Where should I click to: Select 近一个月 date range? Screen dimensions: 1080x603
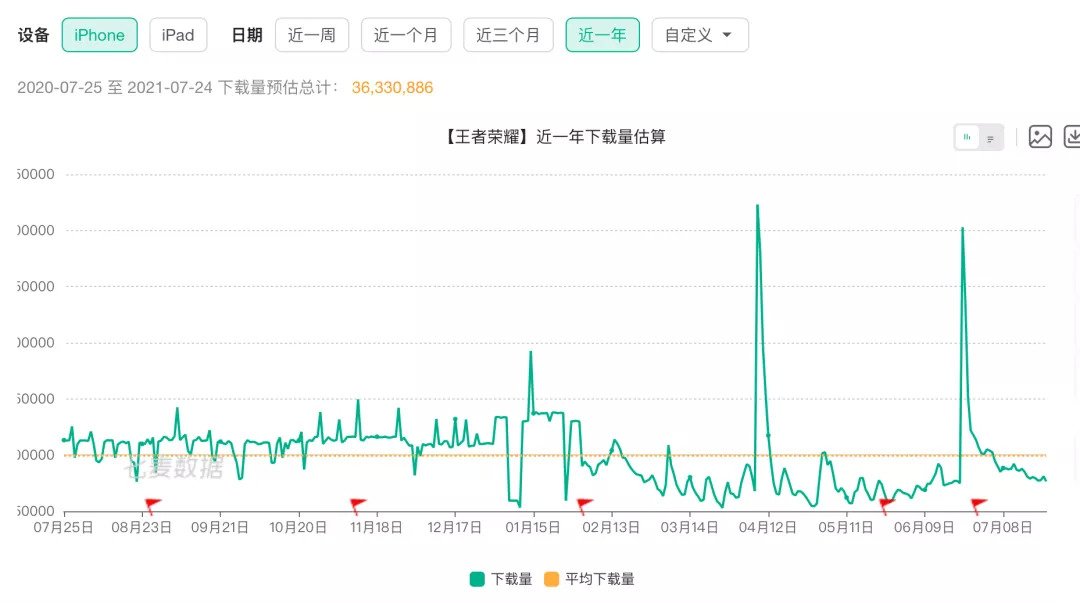[x=406, y=35]
